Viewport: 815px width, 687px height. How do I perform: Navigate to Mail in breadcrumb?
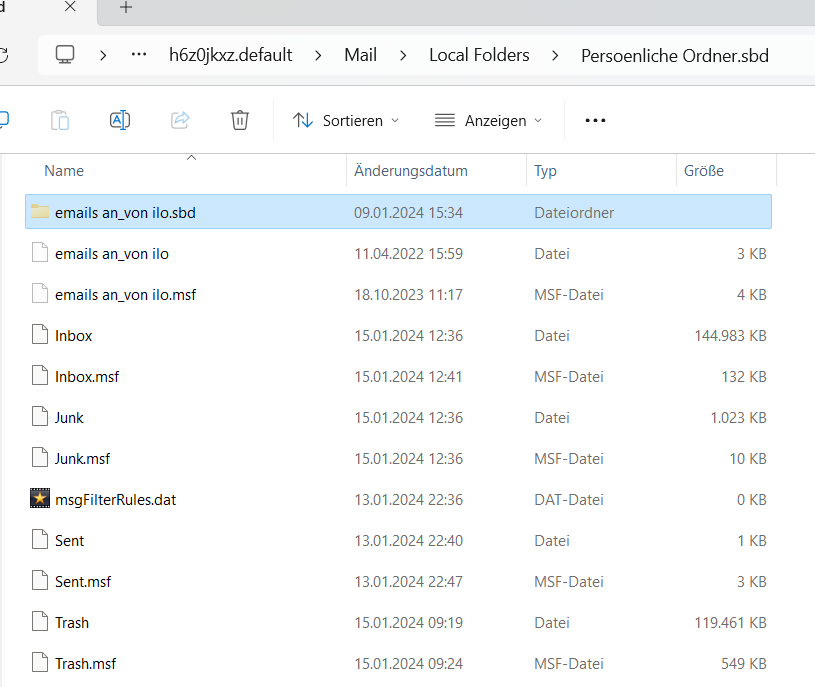click(x=360, y=55)
